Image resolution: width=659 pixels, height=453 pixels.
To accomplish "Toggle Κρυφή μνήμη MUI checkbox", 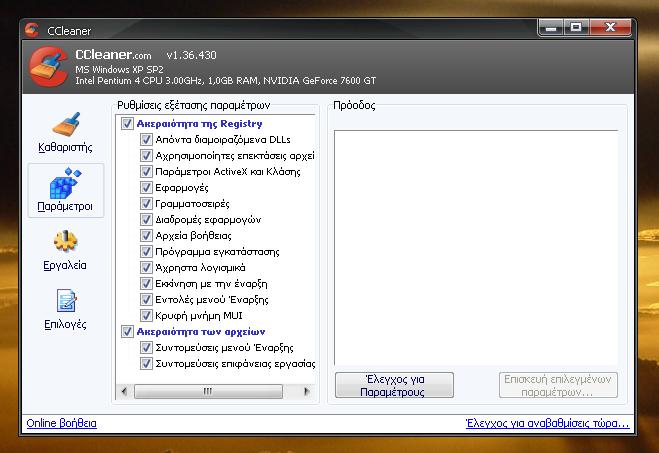I will coord(146,315).
